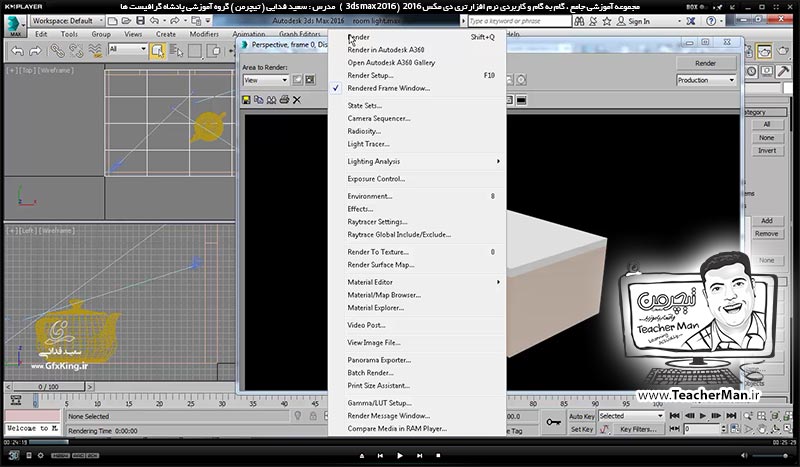Screen dimensions: 800x467
Task: Click Previous Frame playback control
Action: (689, 416)
